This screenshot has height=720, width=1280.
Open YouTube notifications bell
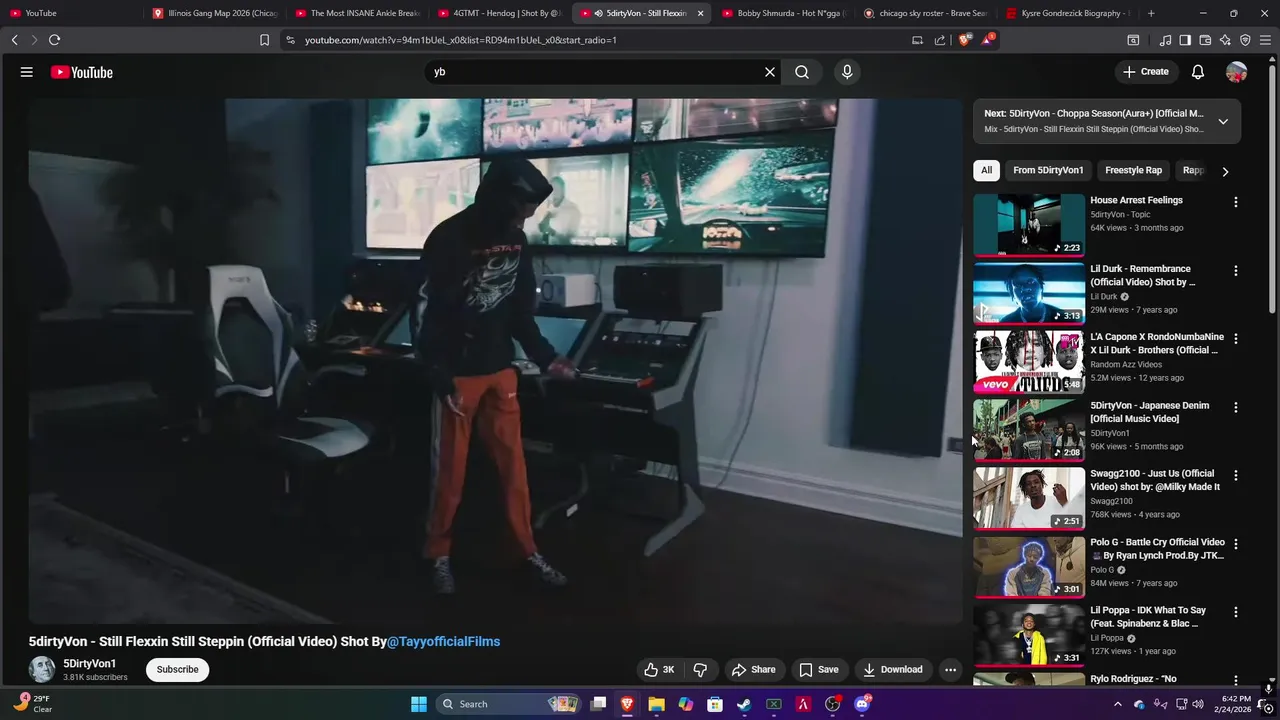pyautogui.click(x=1198, y=72)
